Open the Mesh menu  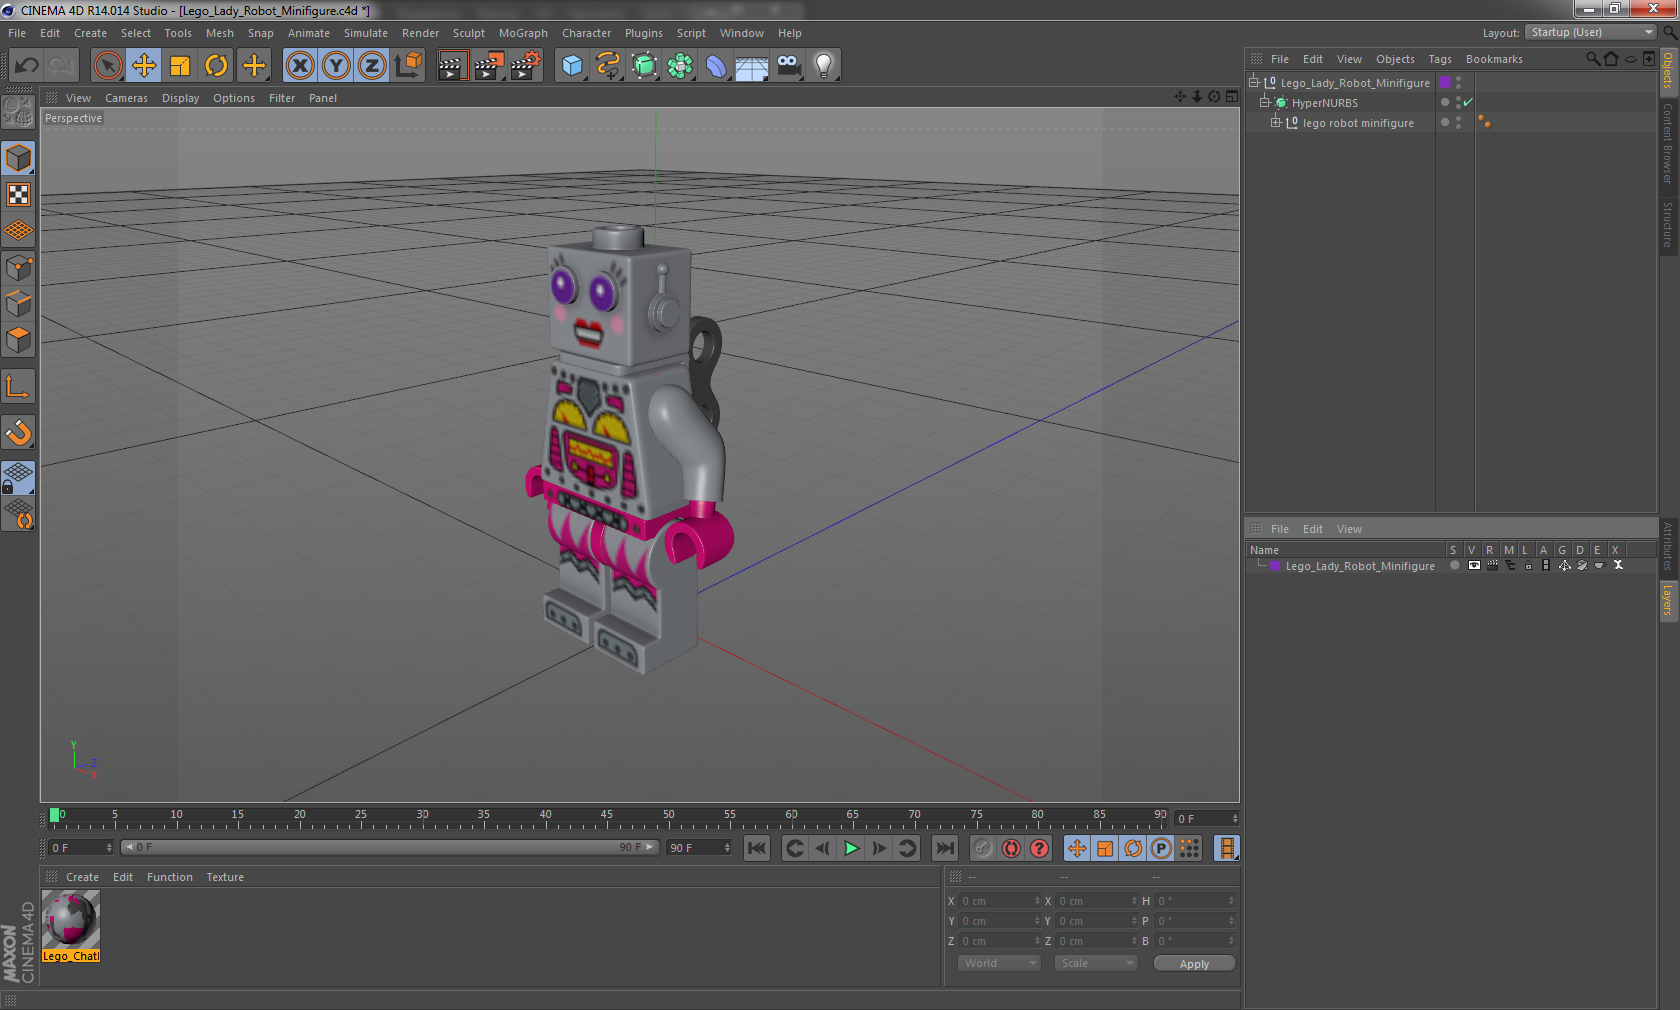(219, 33)
